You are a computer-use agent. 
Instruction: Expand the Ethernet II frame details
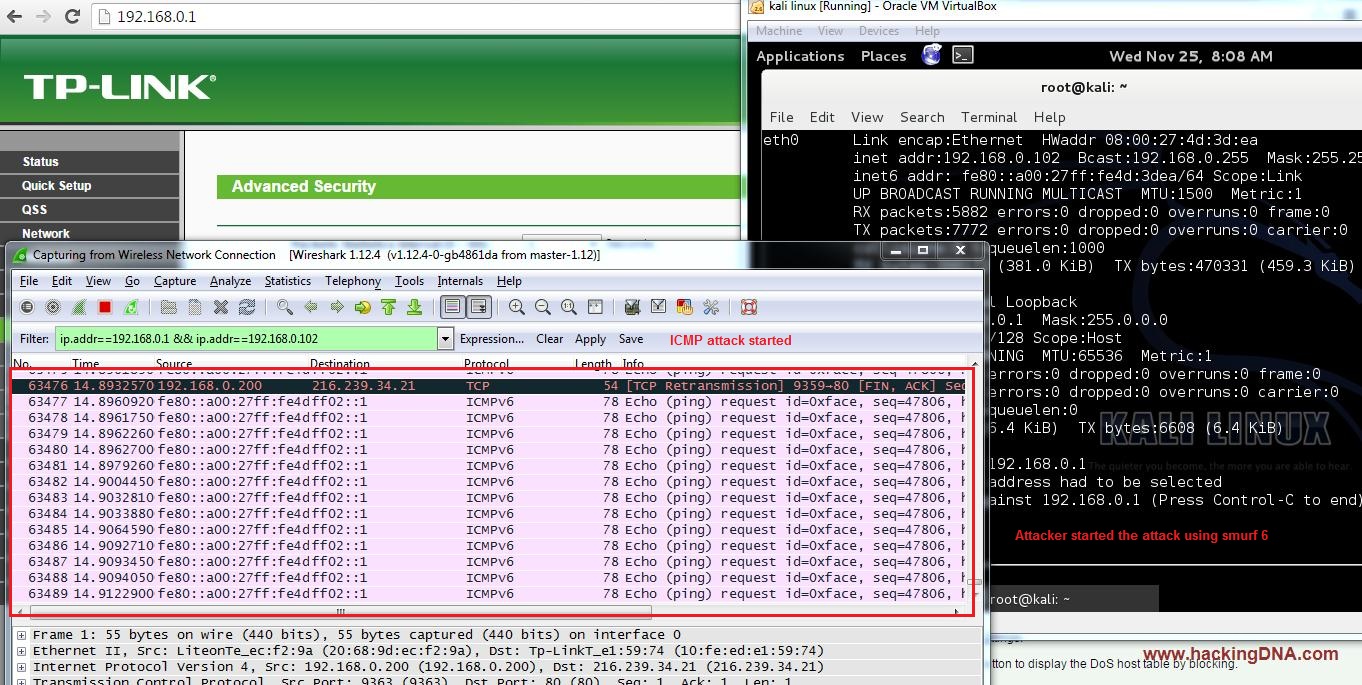19,650
